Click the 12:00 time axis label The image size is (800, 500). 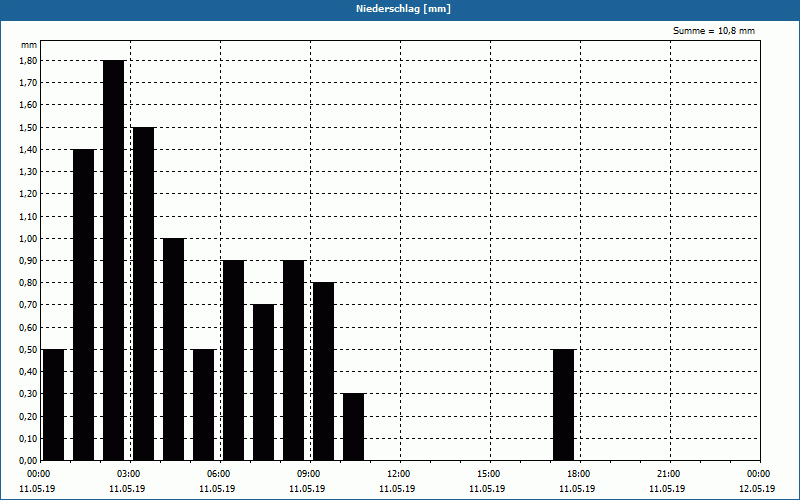tap(397, 474)
